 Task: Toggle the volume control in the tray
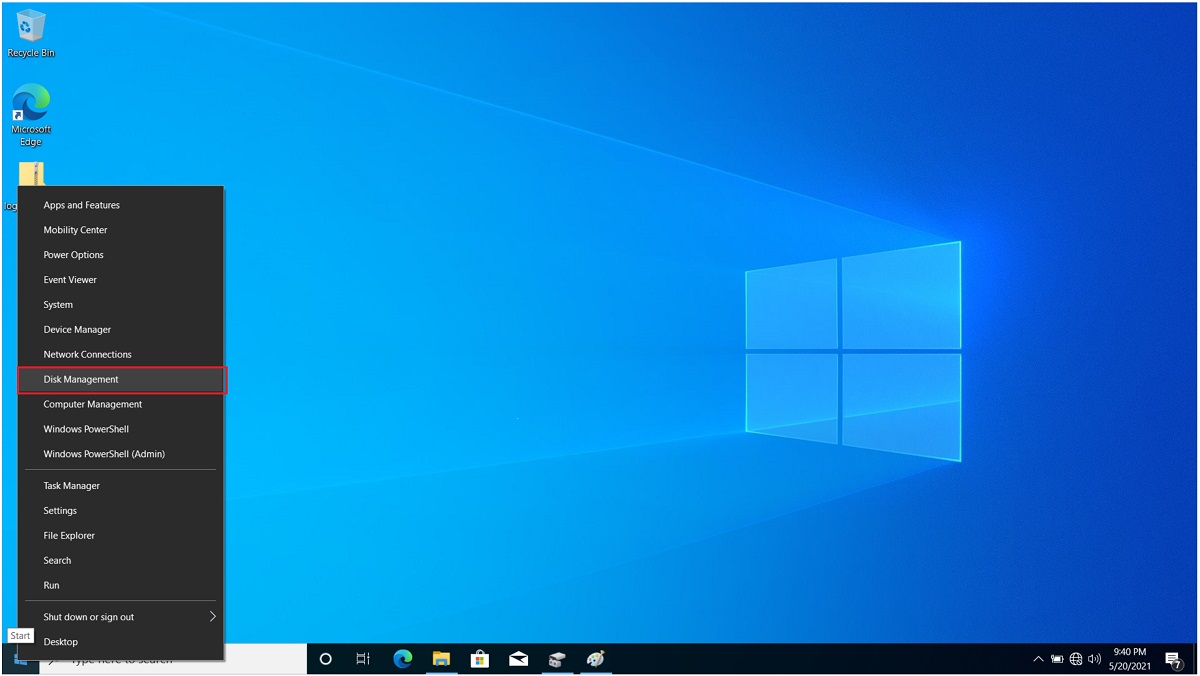click(x=1093, y=659)
